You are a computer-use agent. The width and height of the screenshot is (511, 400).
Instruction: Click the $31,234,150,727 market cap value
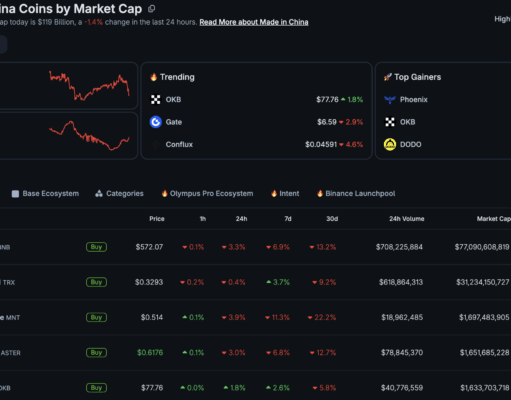coord(483,282)
